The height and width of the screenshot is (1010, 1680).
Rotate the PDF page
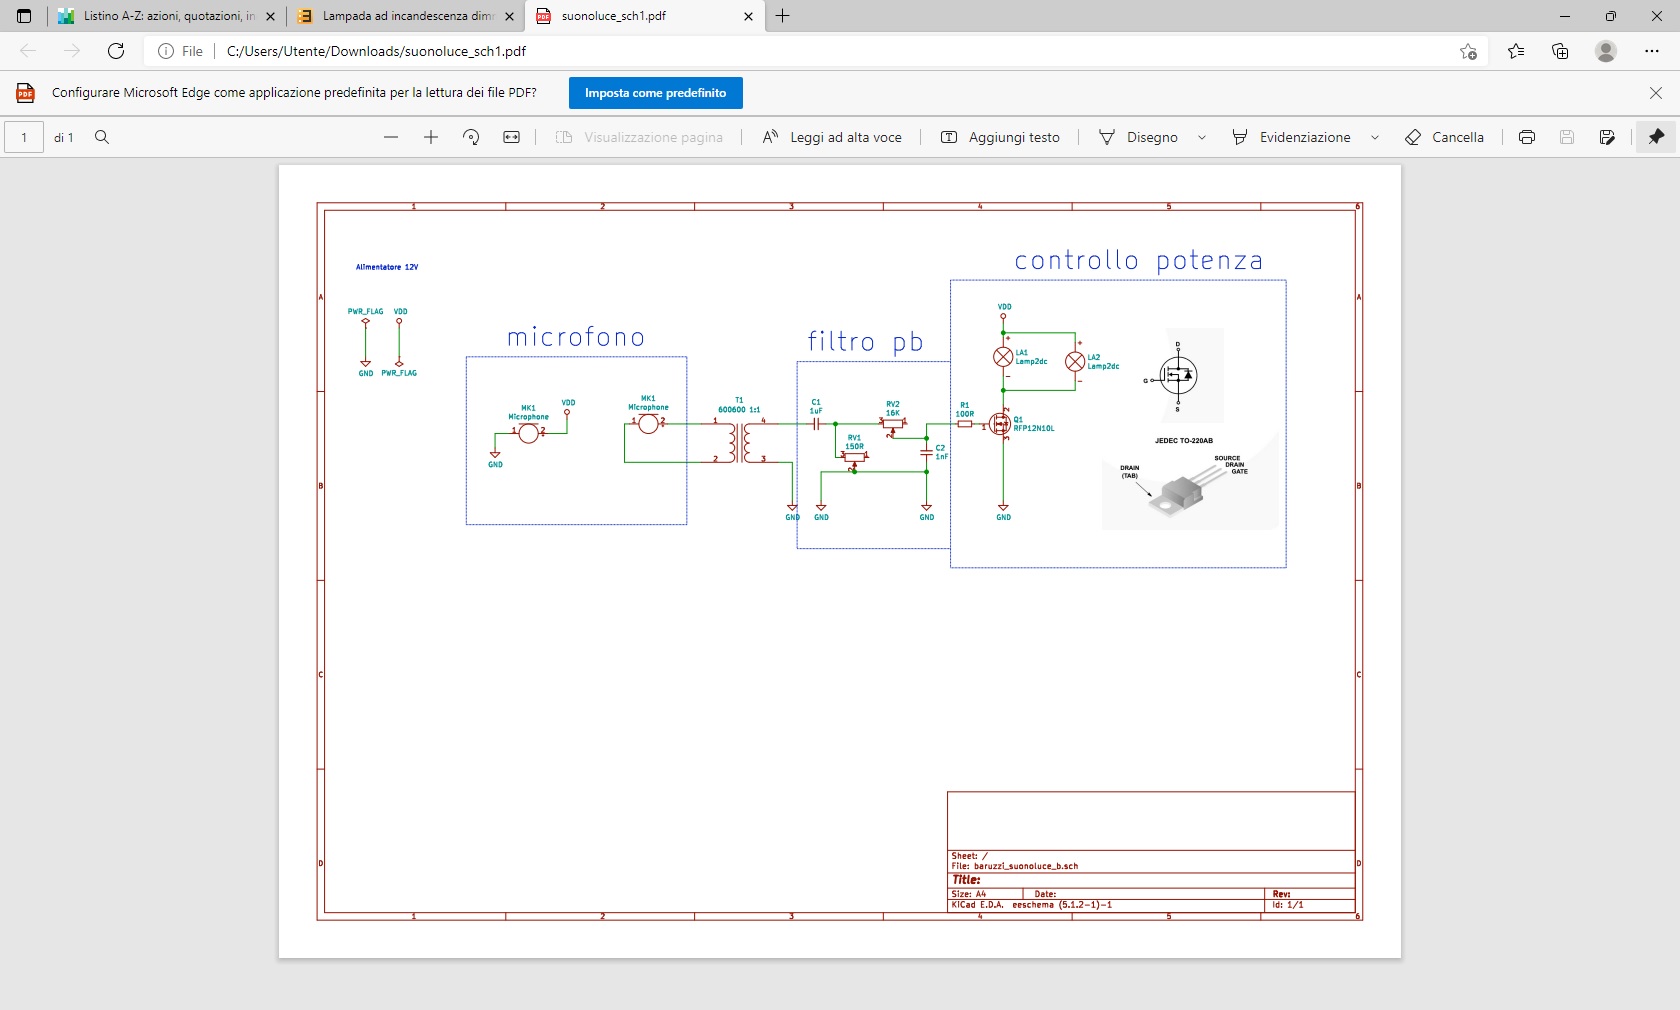pyautogui.click(x=471, y=137)
